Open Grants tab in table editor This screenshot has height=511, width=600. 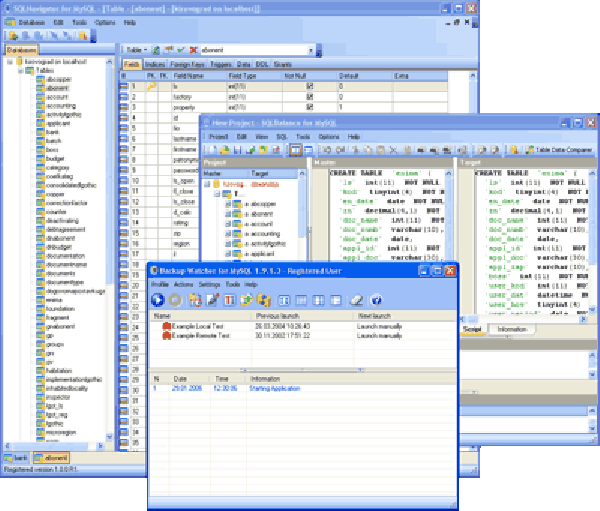coord(283,64)
